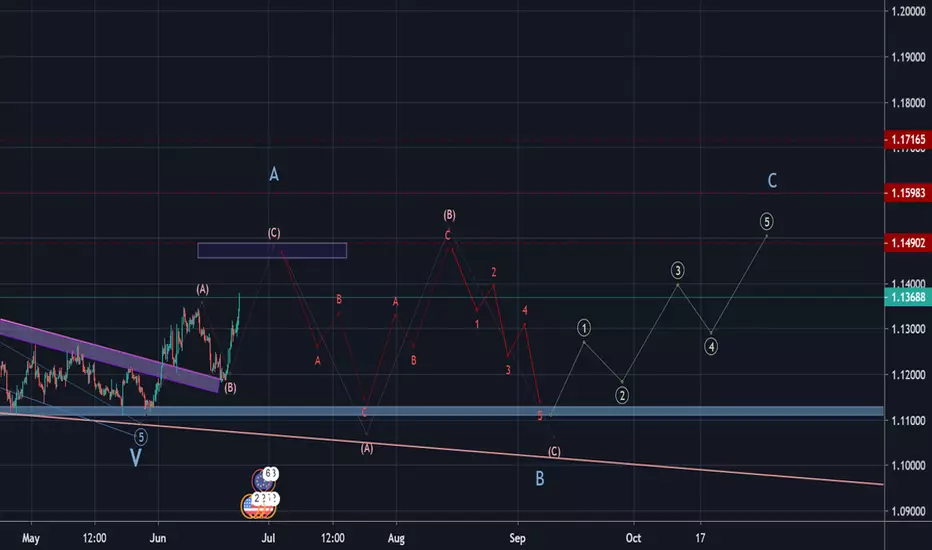Select the (C) label above the purple rectangle
Image resolution: width=932 pixels, height=550 pixels.
pyautogui.click(x=273, y=233)
